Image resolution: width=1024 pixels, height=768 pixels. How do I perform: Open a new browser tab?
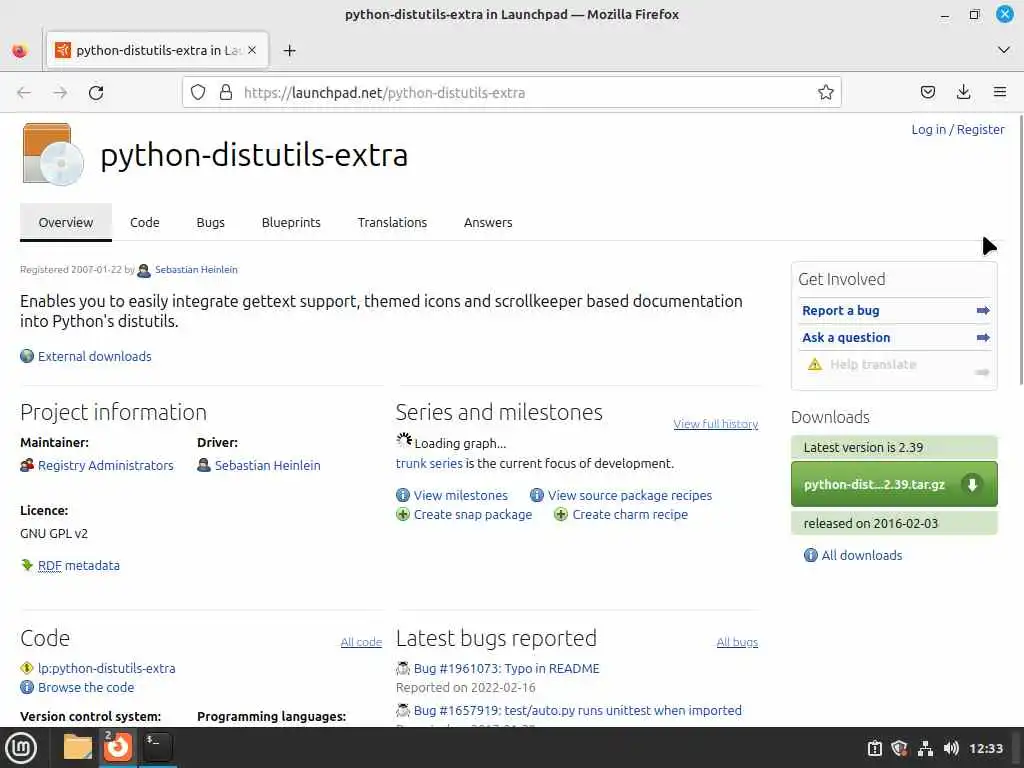pos(289,50)
